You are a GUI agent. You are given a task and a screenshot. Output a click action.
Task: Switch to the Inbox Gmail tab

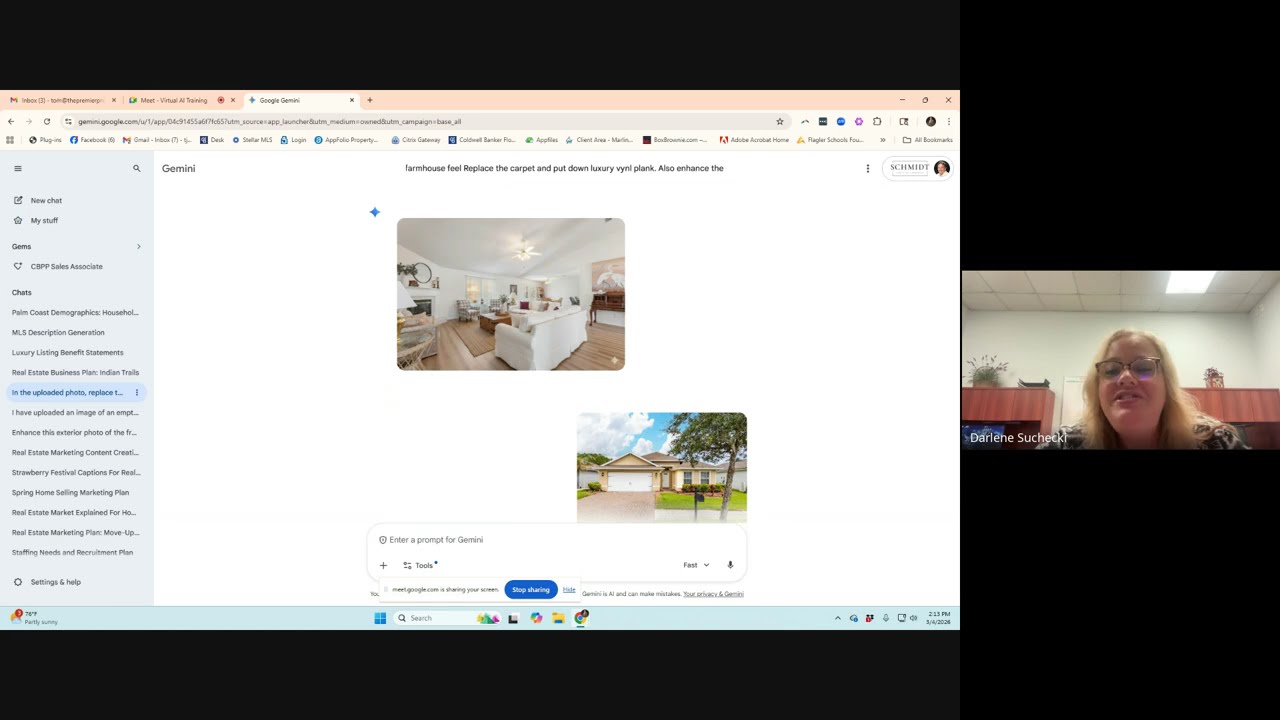click(62, 100)
